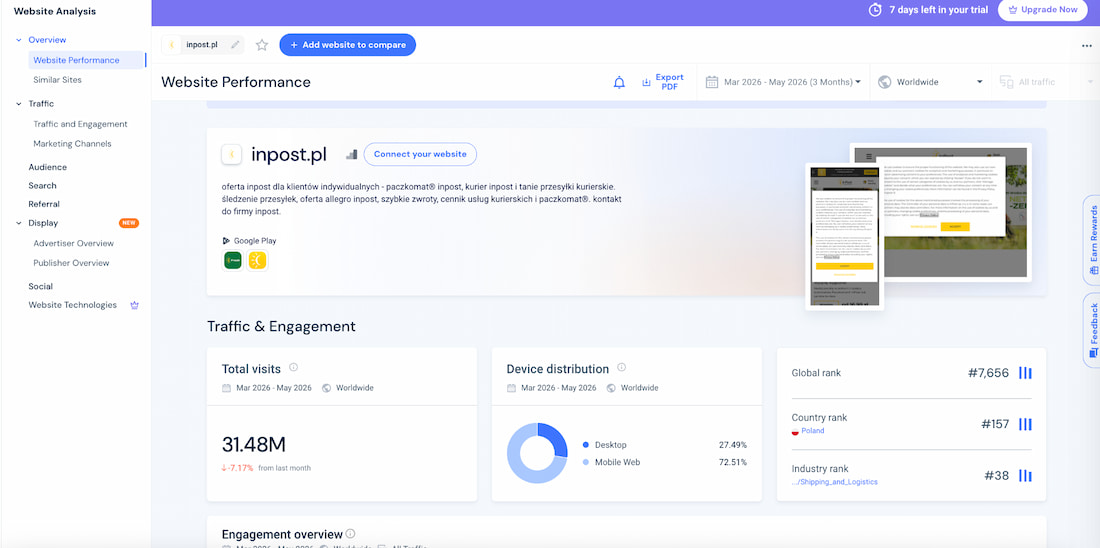Click the green Google Play app icon
This screenshot has height=548, width=1100.
pyautogui.click(x=233, y=260)
